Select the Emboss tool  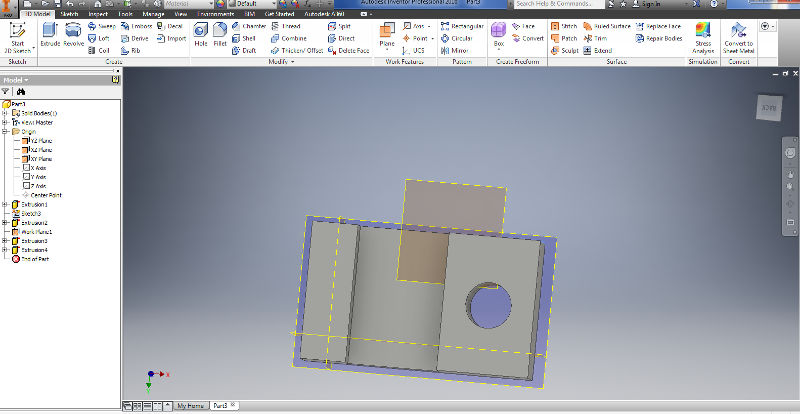point(136,26)
